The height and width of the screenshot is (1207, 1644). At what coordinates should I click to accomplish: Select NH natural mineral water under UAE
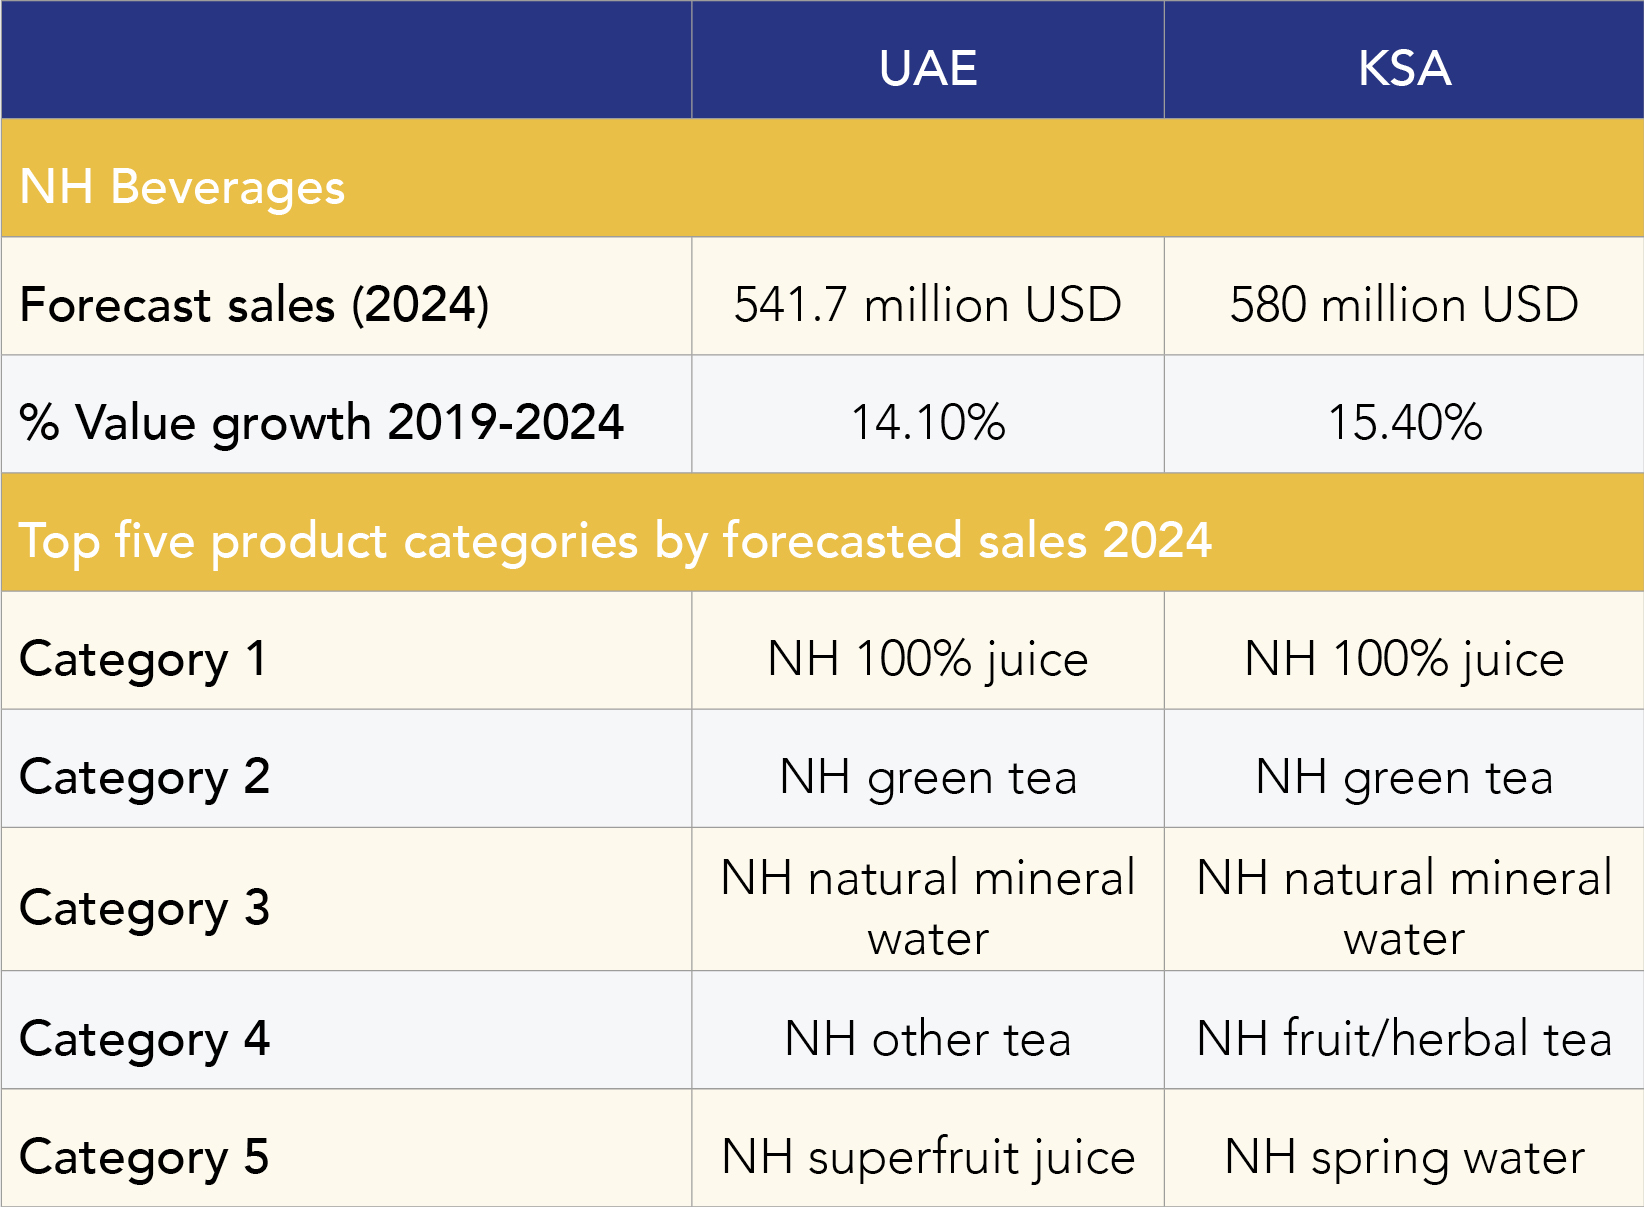point(927,907)
